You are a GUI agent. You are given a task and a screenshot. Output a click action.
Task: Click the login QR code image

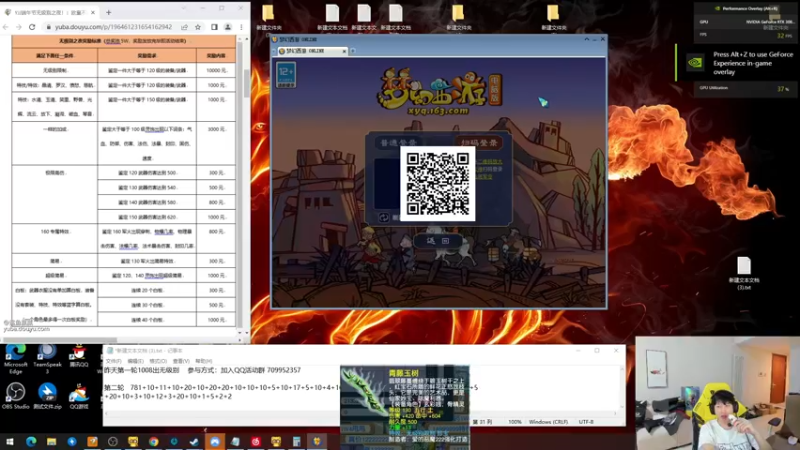point(438,184)
